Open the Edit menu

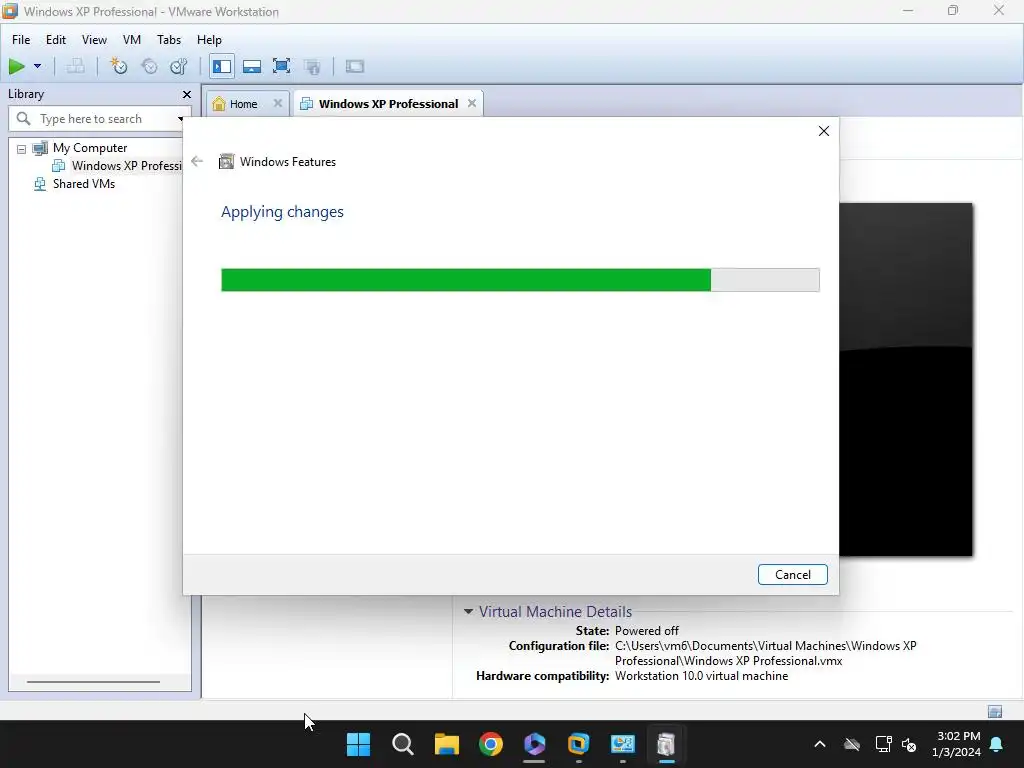56,40
